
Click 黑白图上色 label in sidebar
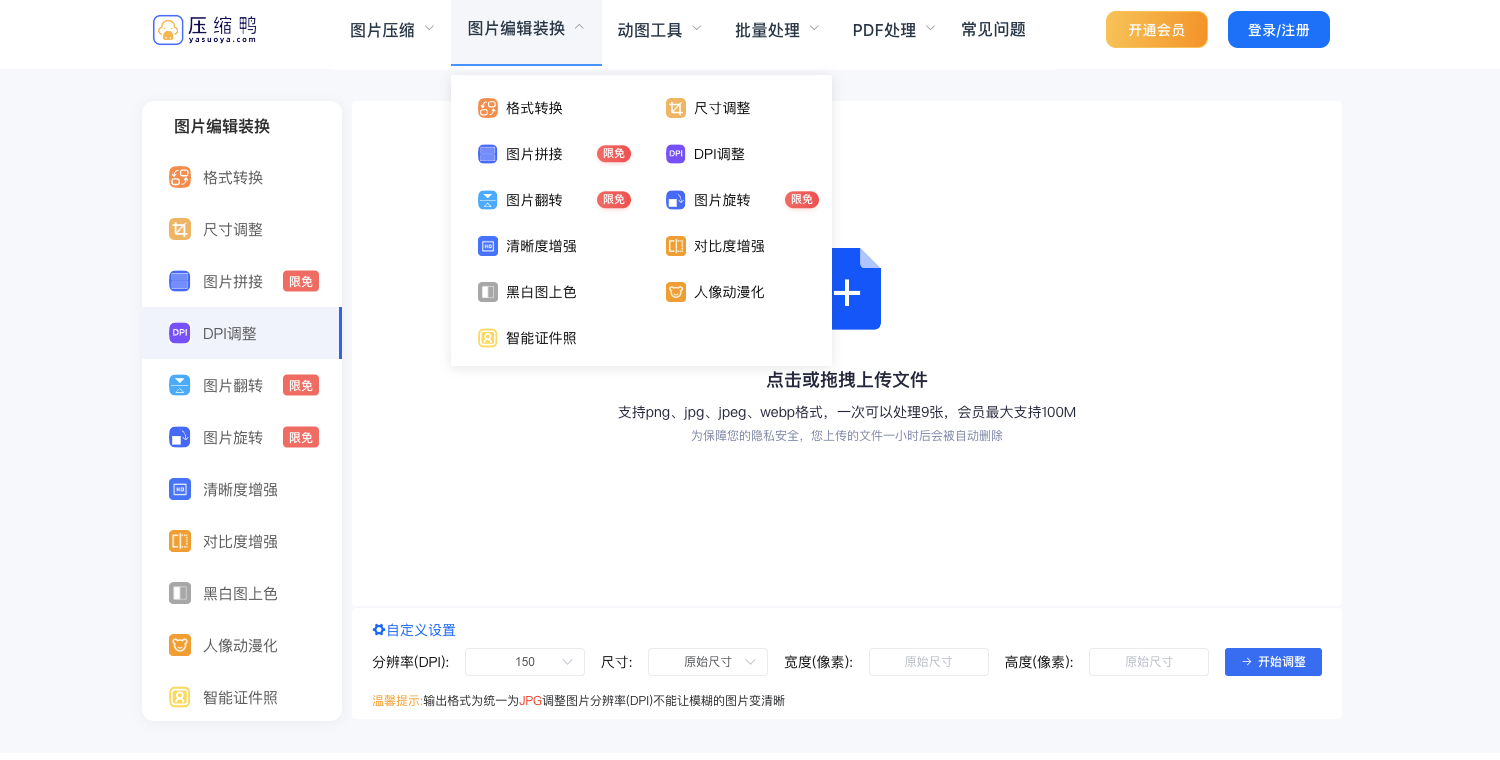click(x=240, y=593)
